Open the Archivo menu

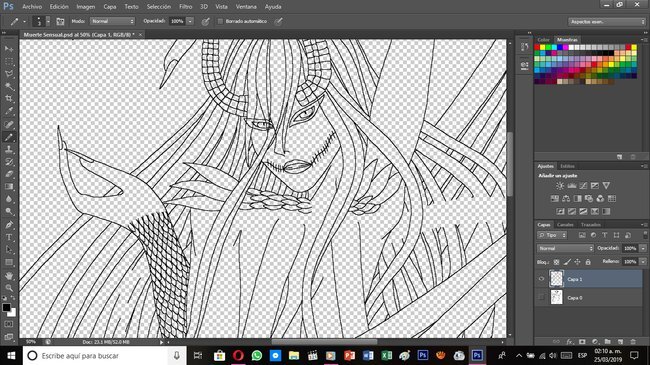[32, 7]
